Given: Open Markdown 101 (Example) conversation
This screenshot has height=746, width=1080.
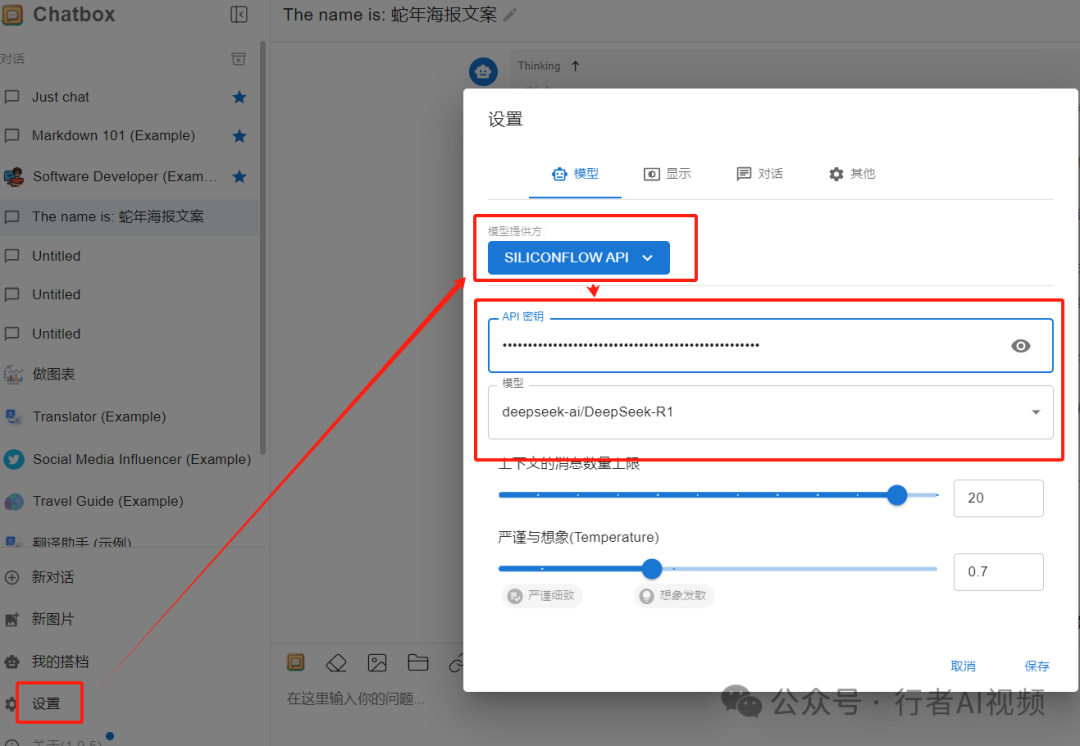Looking at the screenshot, I should (x=129, y=136).
